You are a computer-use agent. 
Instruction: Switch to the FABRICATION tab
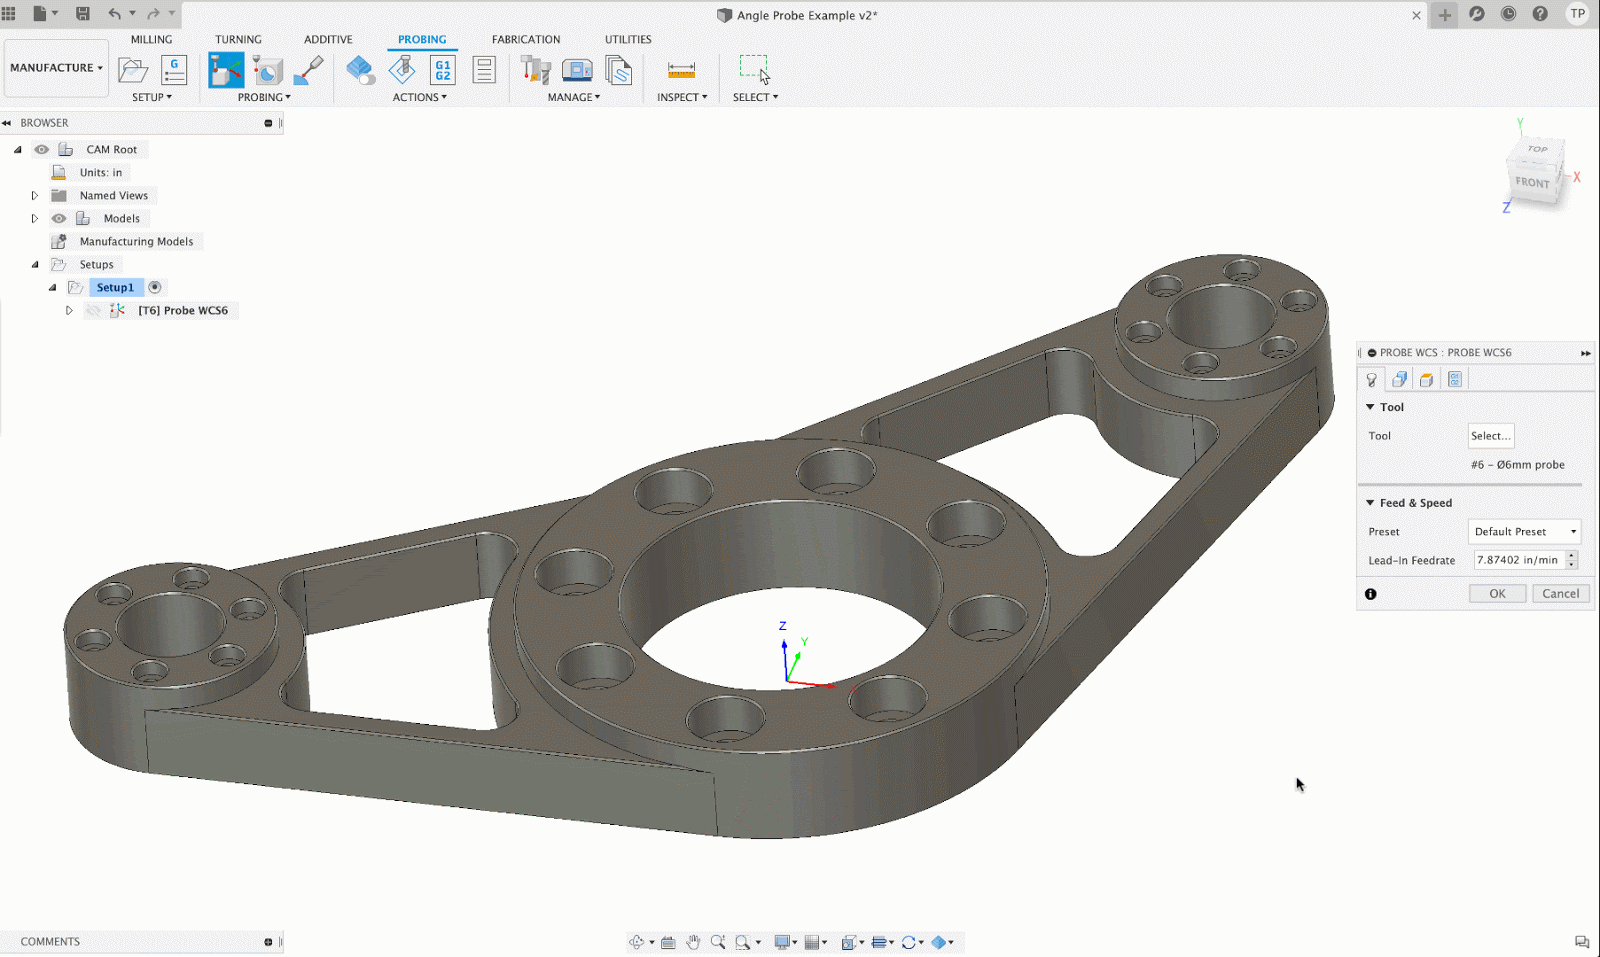point(525,39)
